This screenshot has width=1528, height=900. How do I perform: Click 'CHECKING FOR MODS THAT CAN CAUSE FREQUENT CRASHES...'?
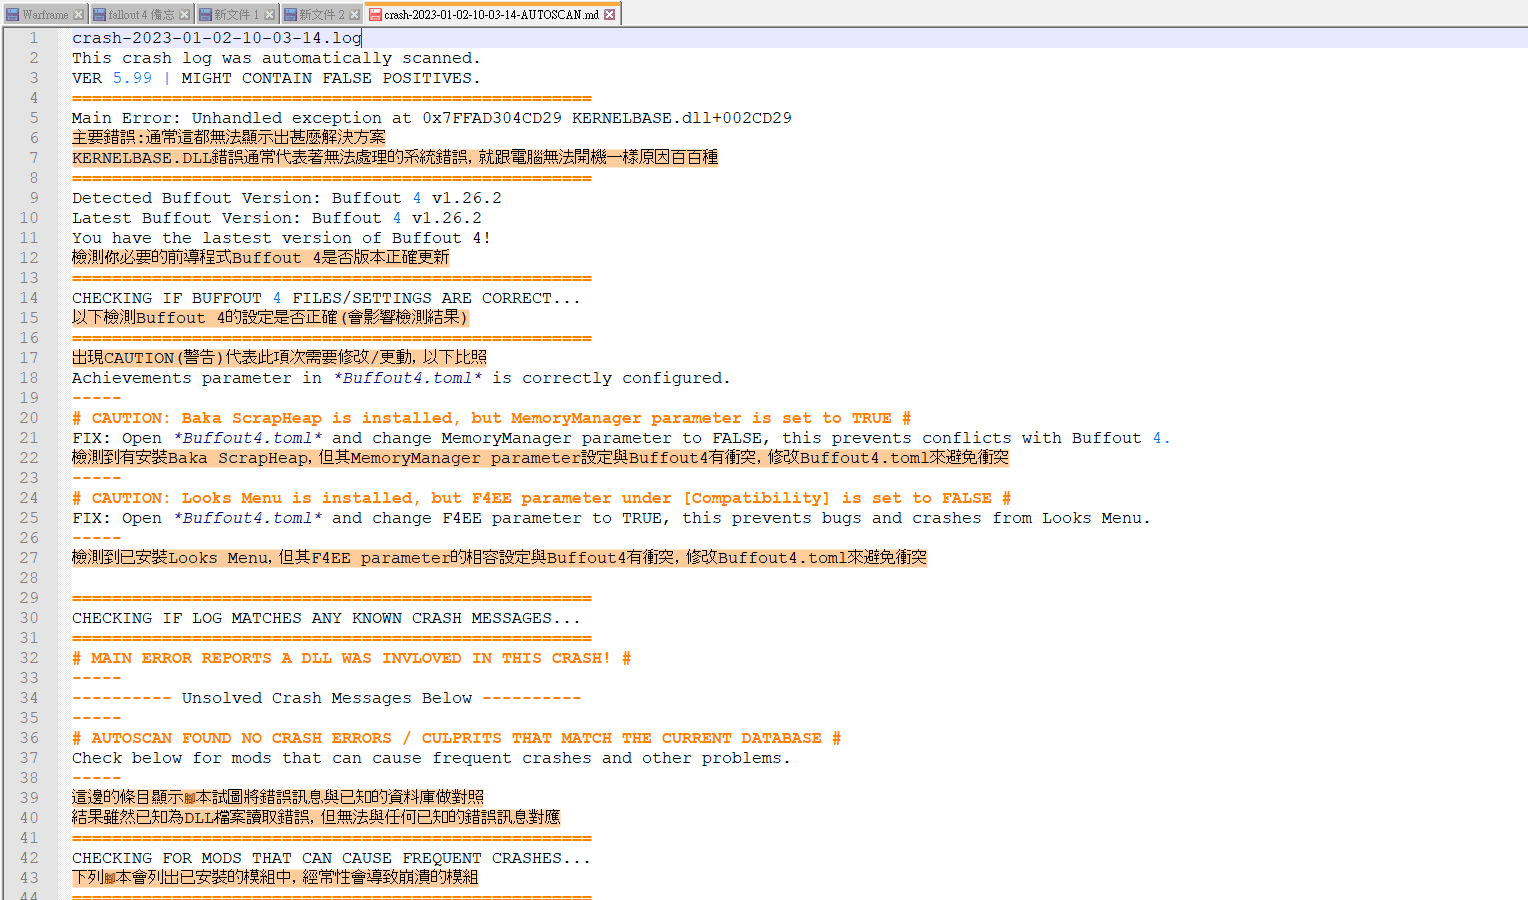331,858
